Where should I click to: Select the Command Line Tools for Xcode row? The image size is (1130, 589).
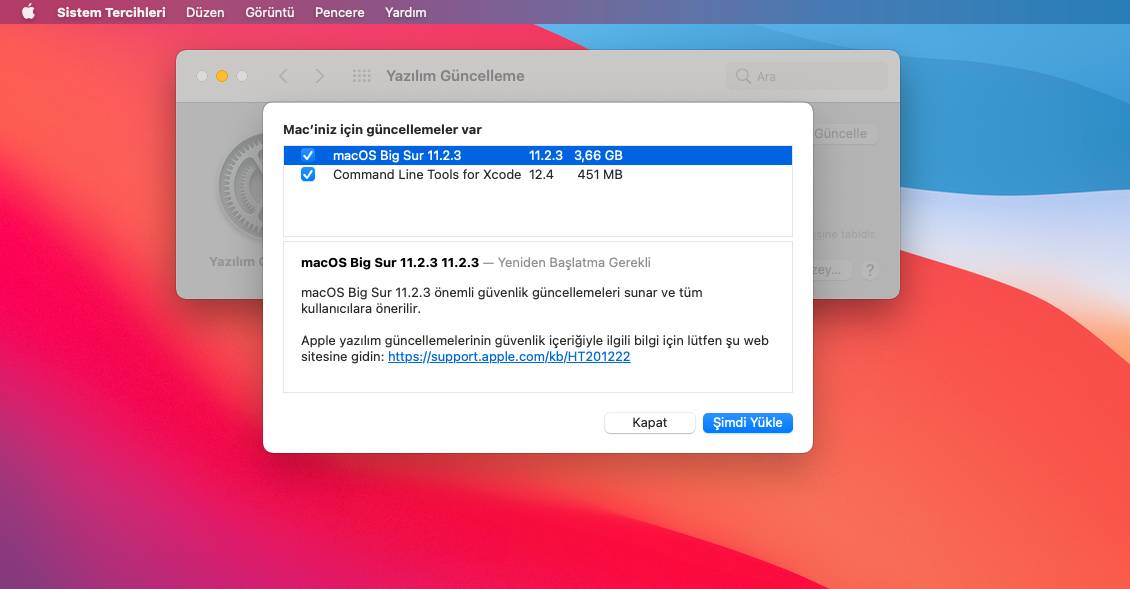click(x=538, y=174)
